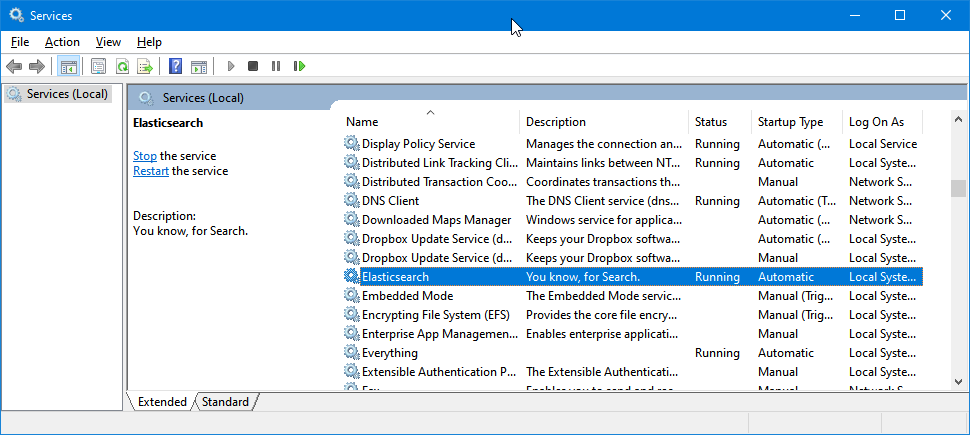Sort by the Startup Type column header
Viewport: 970px width, 435px height.
click(797, 122)
